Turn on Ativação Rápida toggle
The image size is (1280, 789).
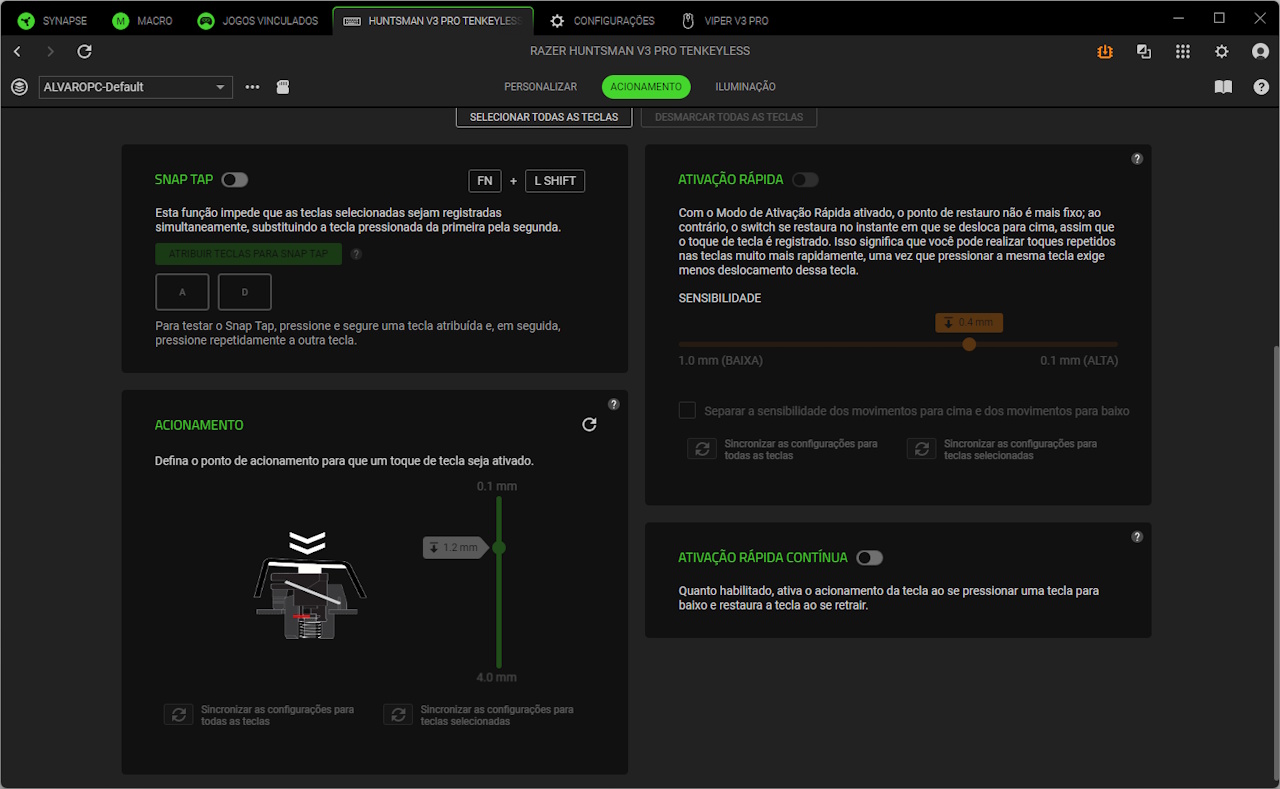pos(805,180)
